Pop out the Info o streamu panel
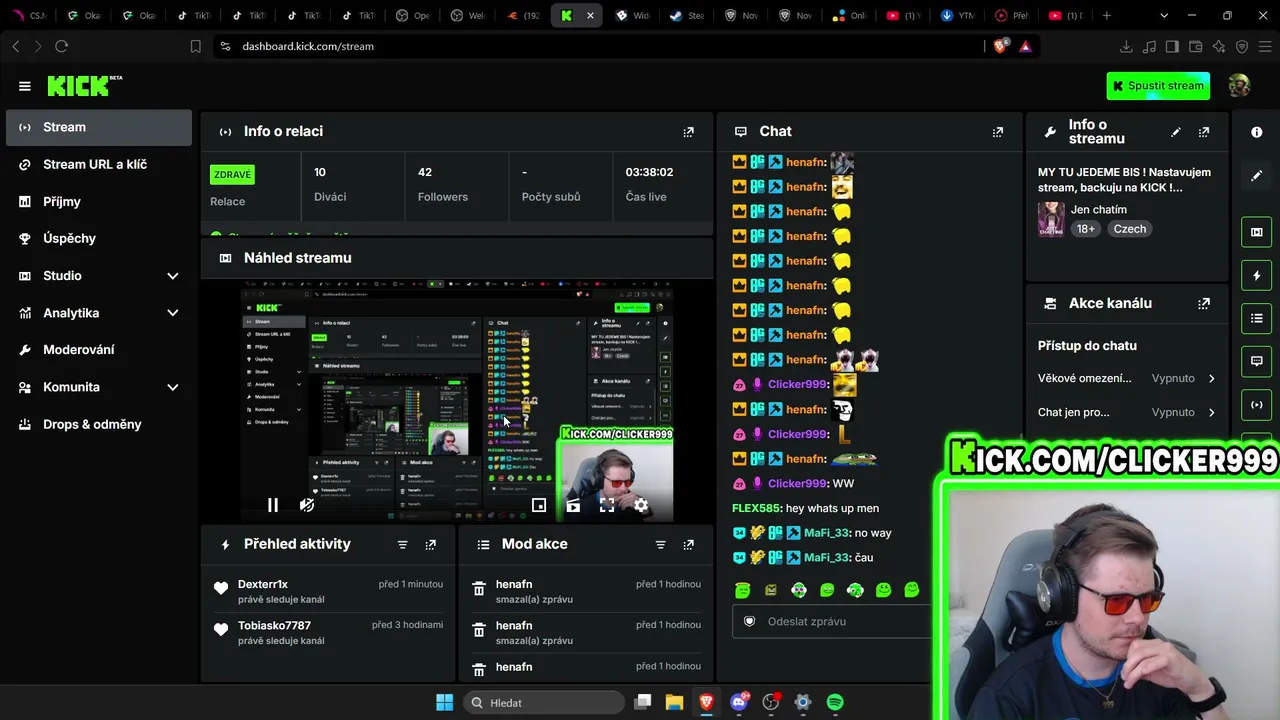The width and height of the screenshot is (1280, 720). [x=1204, y=132]
